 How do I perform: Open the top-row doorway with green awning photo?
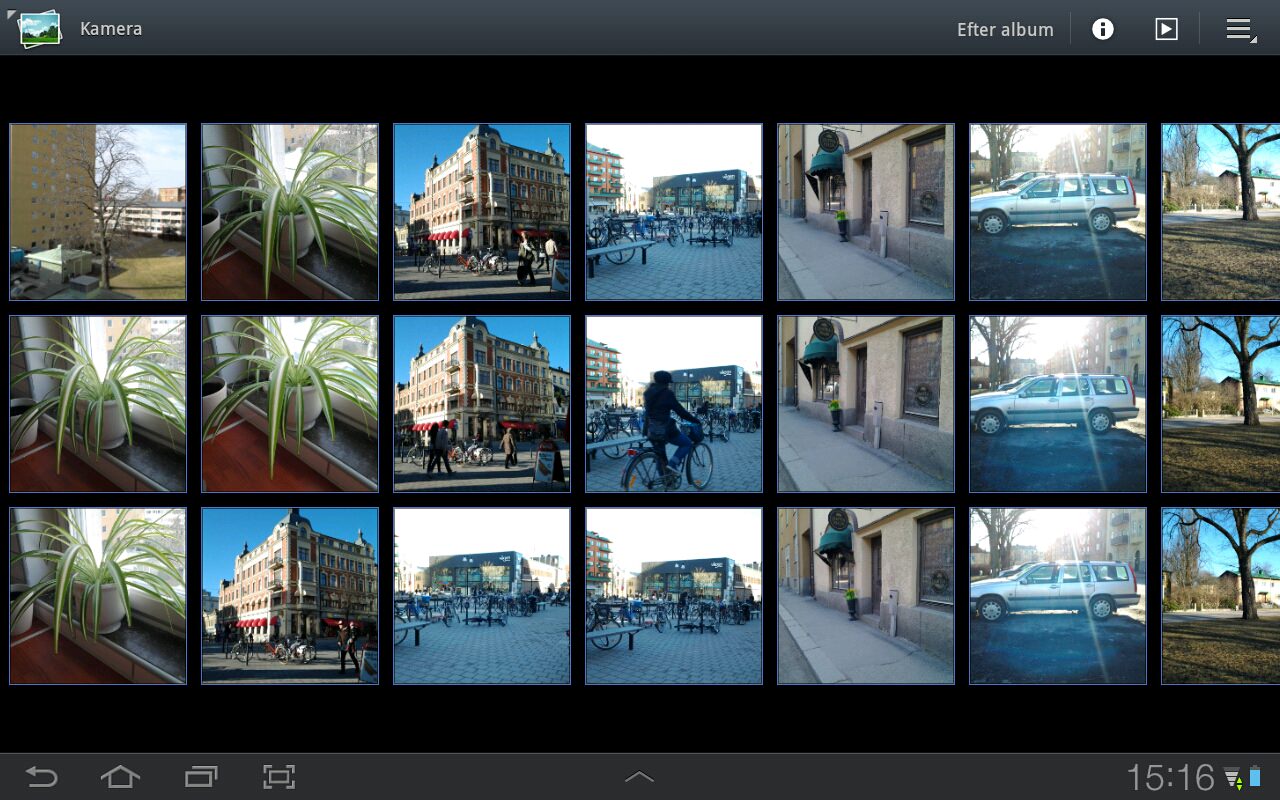pyautogui.click(x=866, y=212)
